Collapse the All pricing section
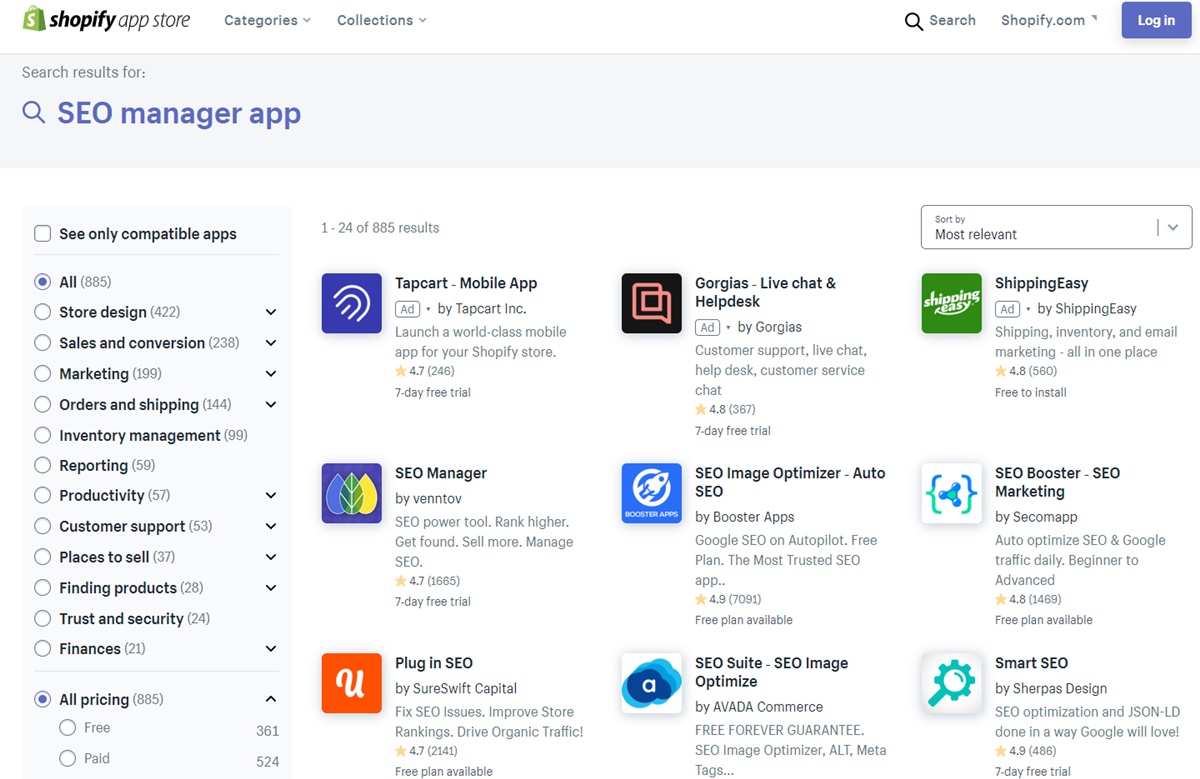Screen dimensions: 1200x779 (x=270, y=700)
